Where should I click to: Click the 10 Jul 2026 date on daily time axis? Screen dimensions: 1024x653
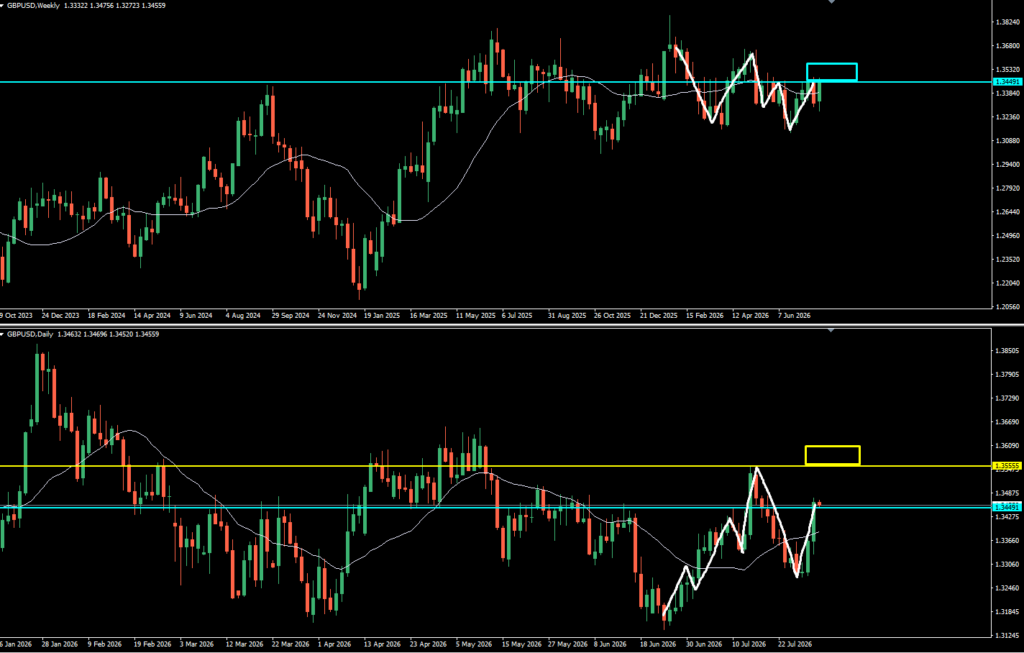[749, 644]
